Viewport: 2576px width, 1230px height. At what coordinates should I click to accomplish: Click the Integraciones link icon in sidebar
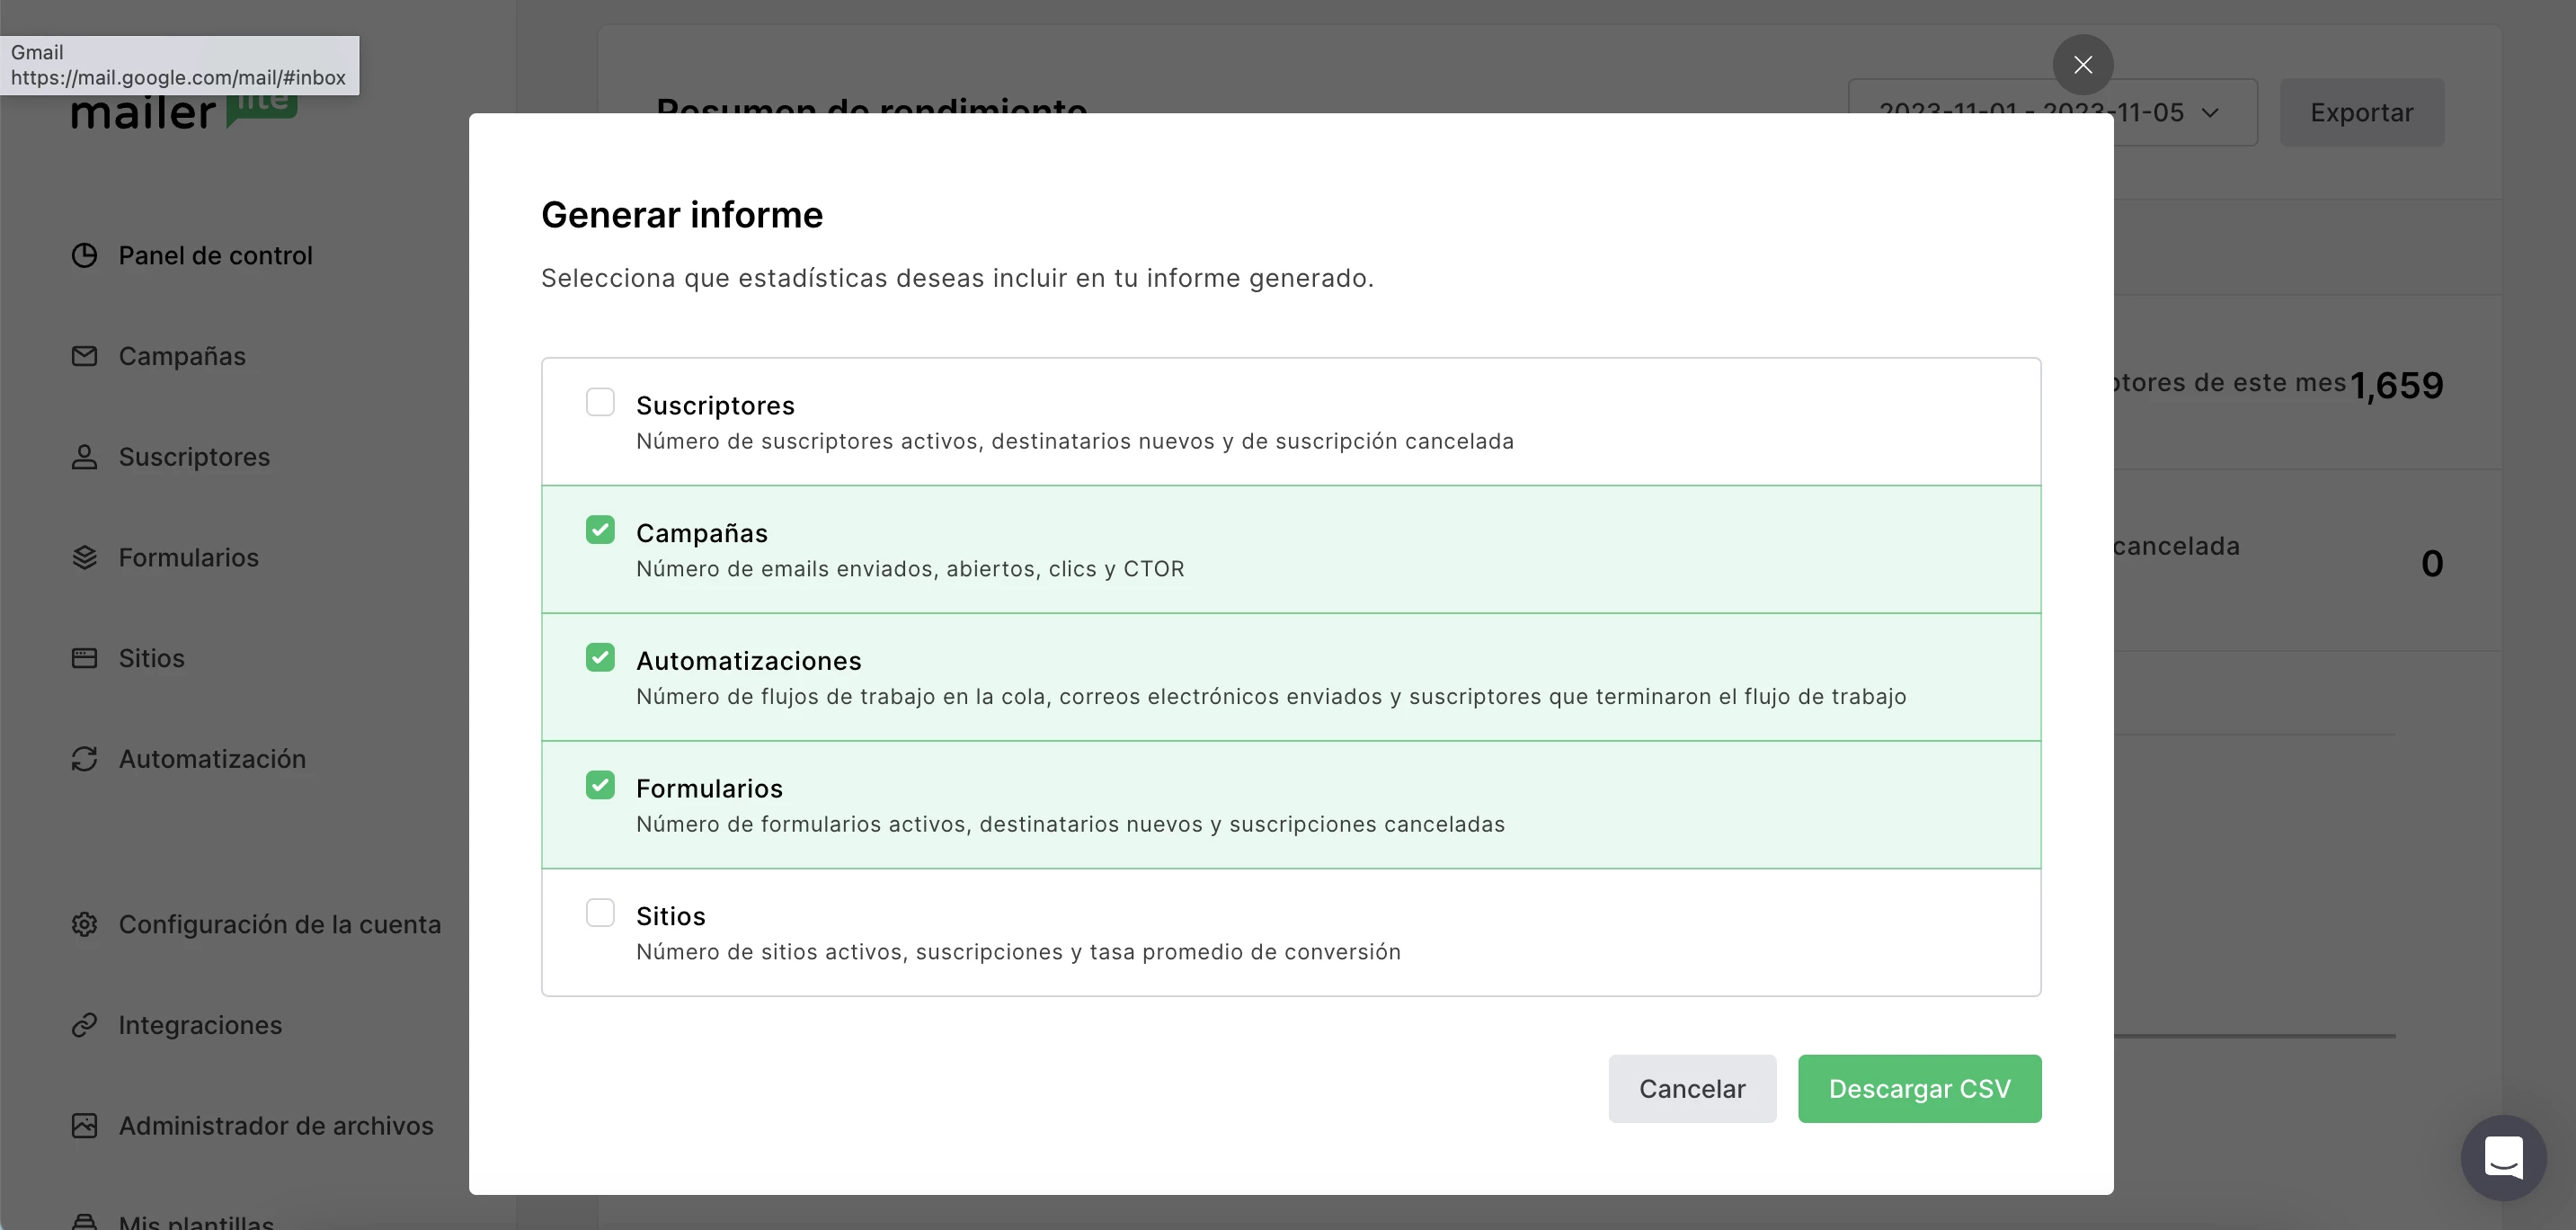(85, 1025)
